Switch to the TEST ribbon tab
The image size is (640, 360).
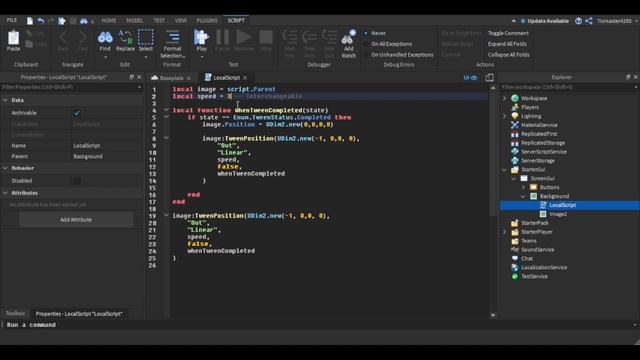coord(159,20)
